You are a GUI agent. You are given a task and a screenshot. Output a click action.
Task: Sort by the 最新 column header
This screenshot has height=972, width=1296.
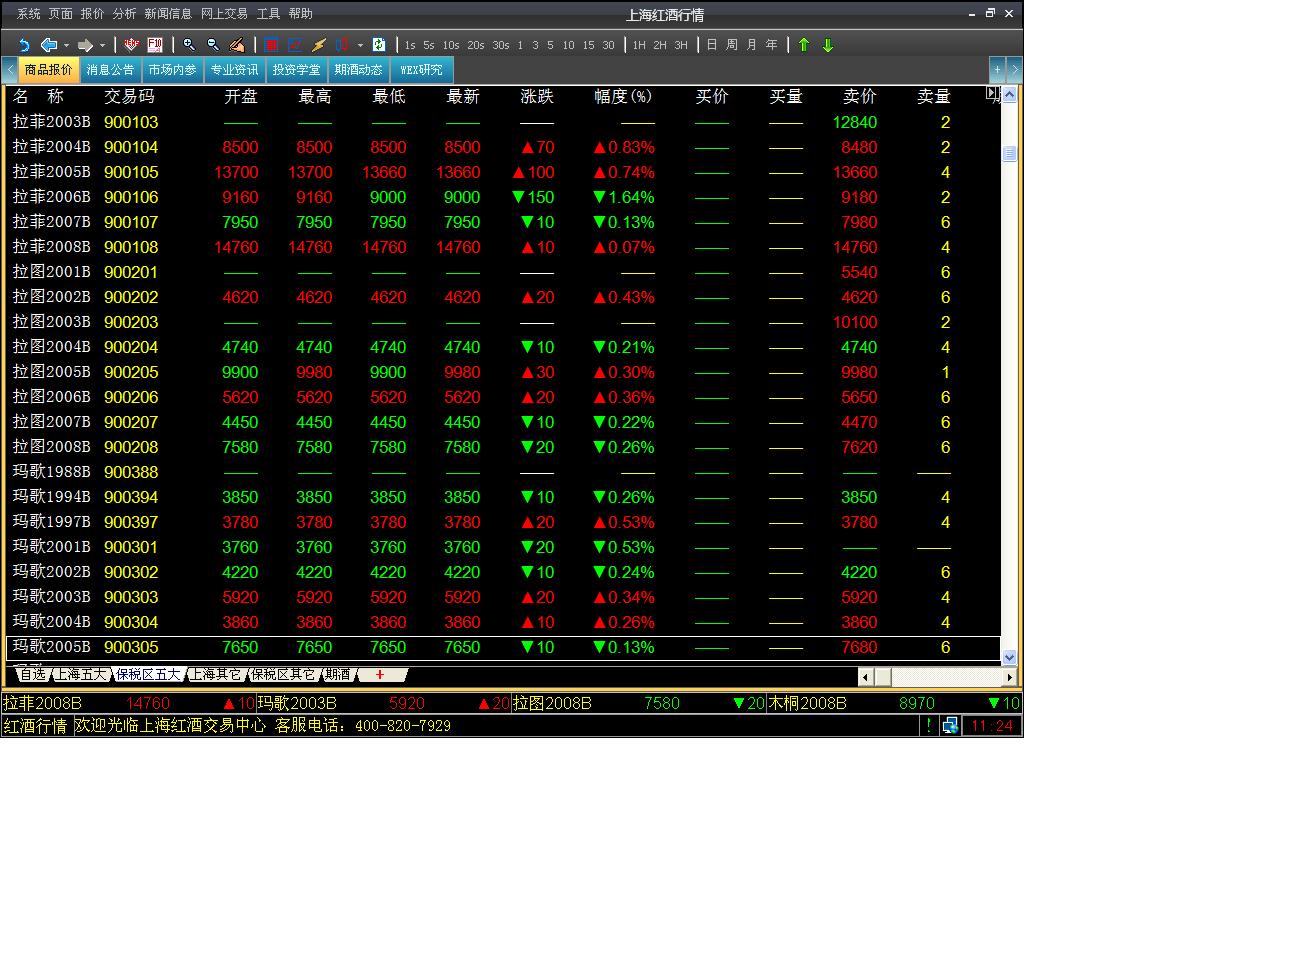(x=463, y=97)
